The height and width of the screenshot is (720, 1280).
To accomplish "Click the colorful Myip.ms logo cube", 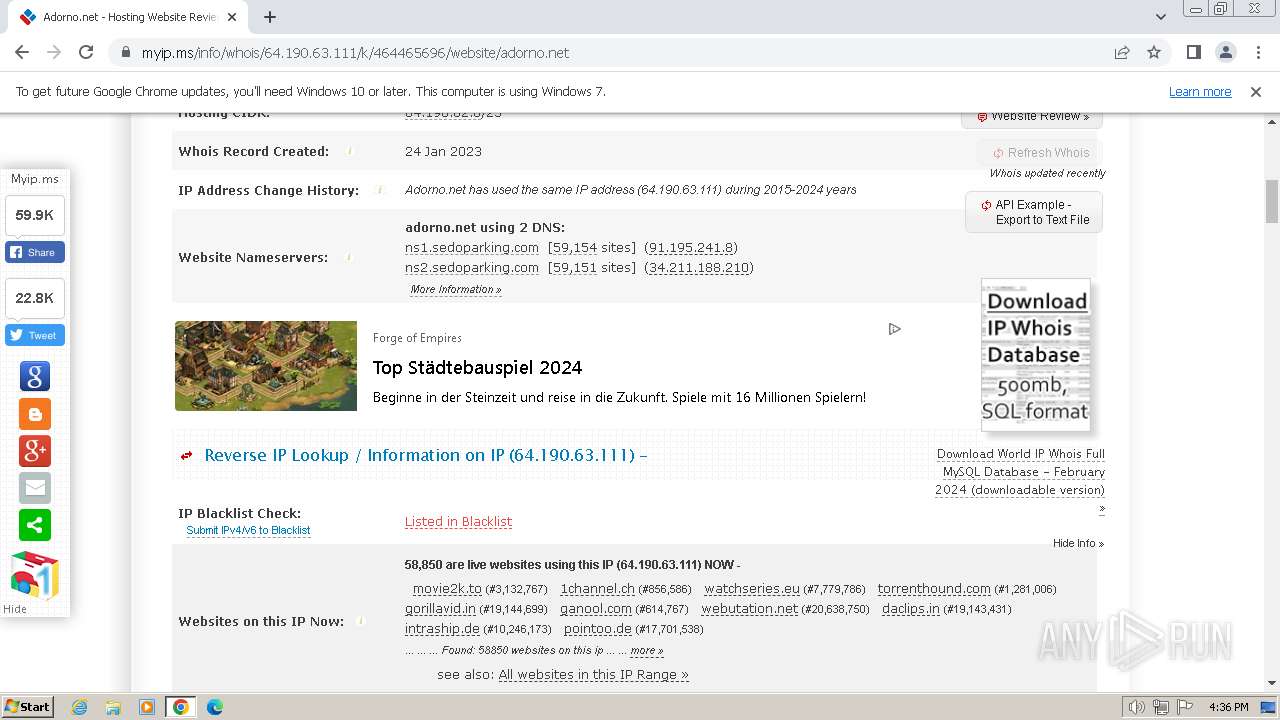I will click(35, 574).
